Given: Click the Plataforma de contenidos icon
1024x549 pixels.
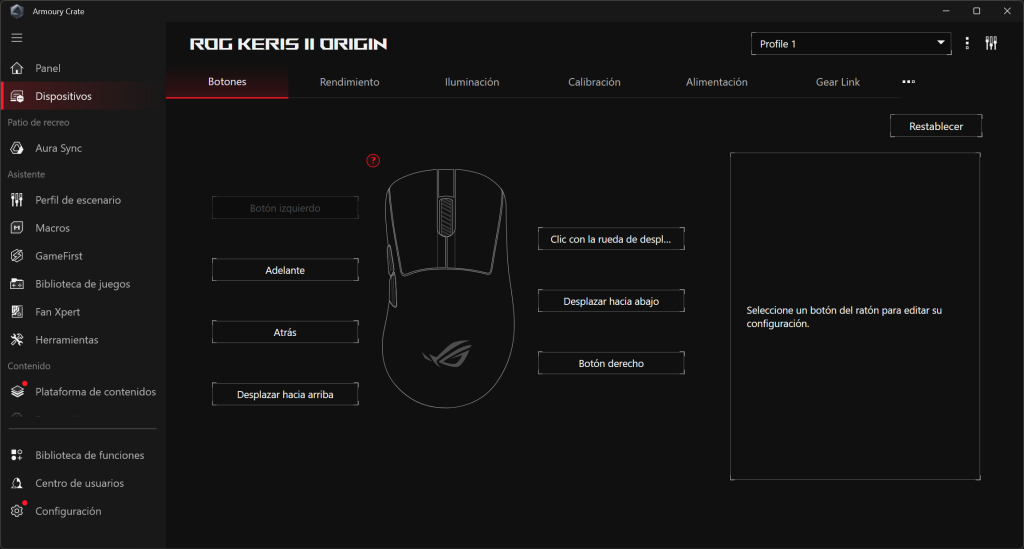Looking at the screenshot, I should click(18, 391).
